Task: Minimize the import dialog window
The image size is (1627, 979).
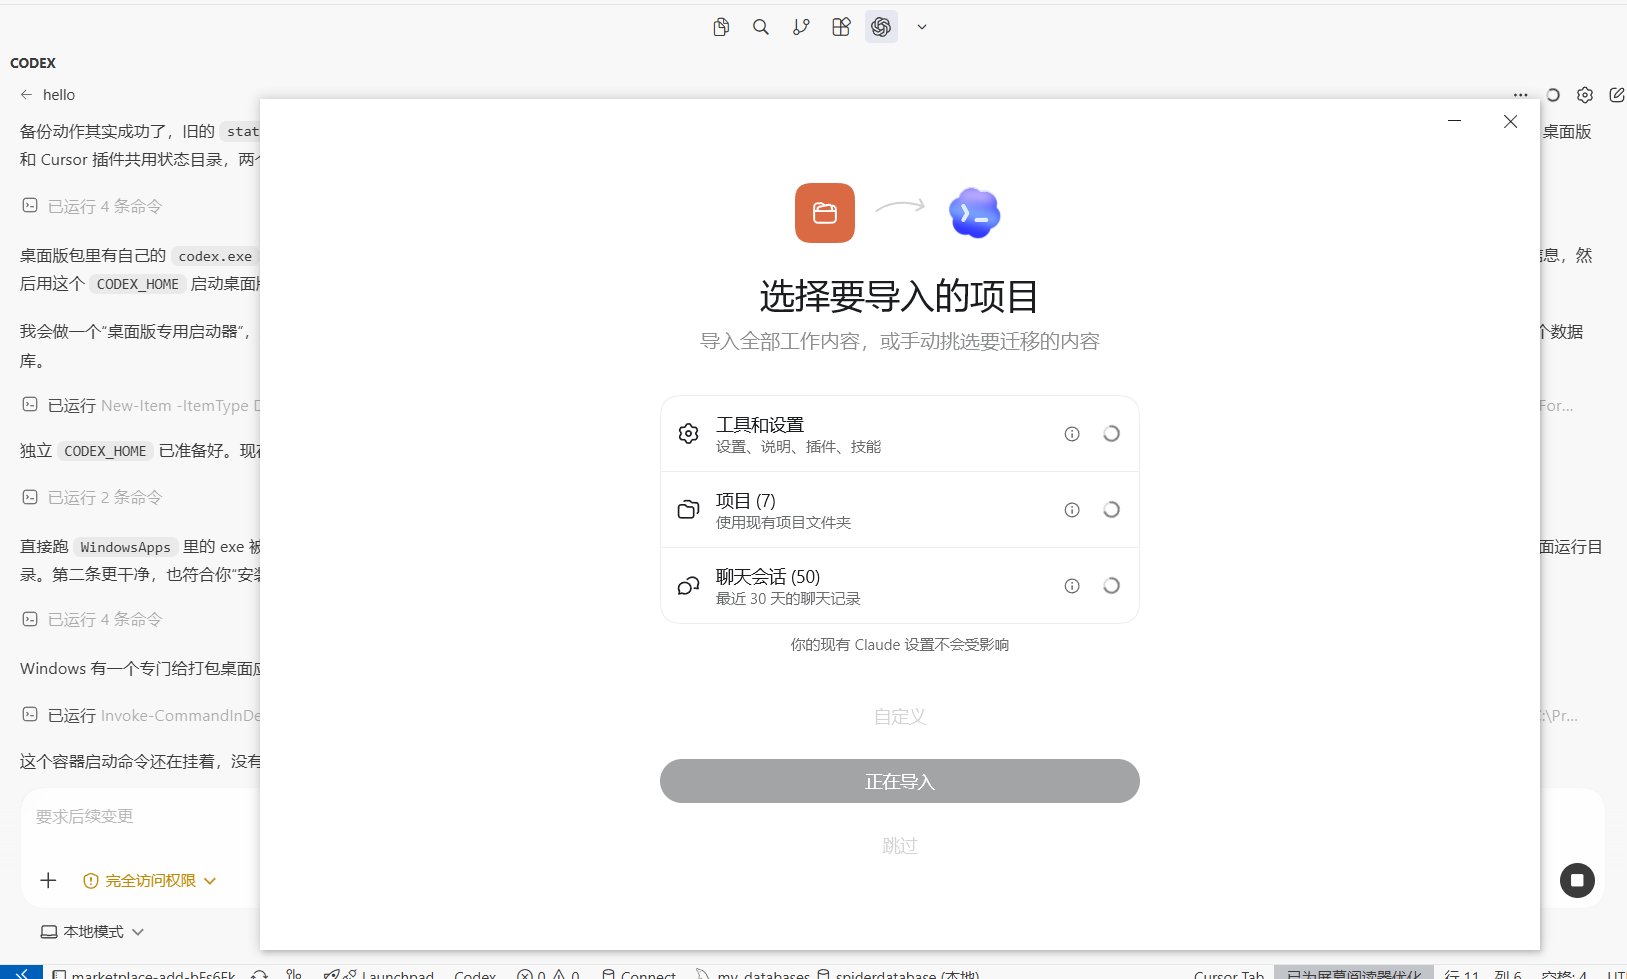Action: pos(1455,121)
